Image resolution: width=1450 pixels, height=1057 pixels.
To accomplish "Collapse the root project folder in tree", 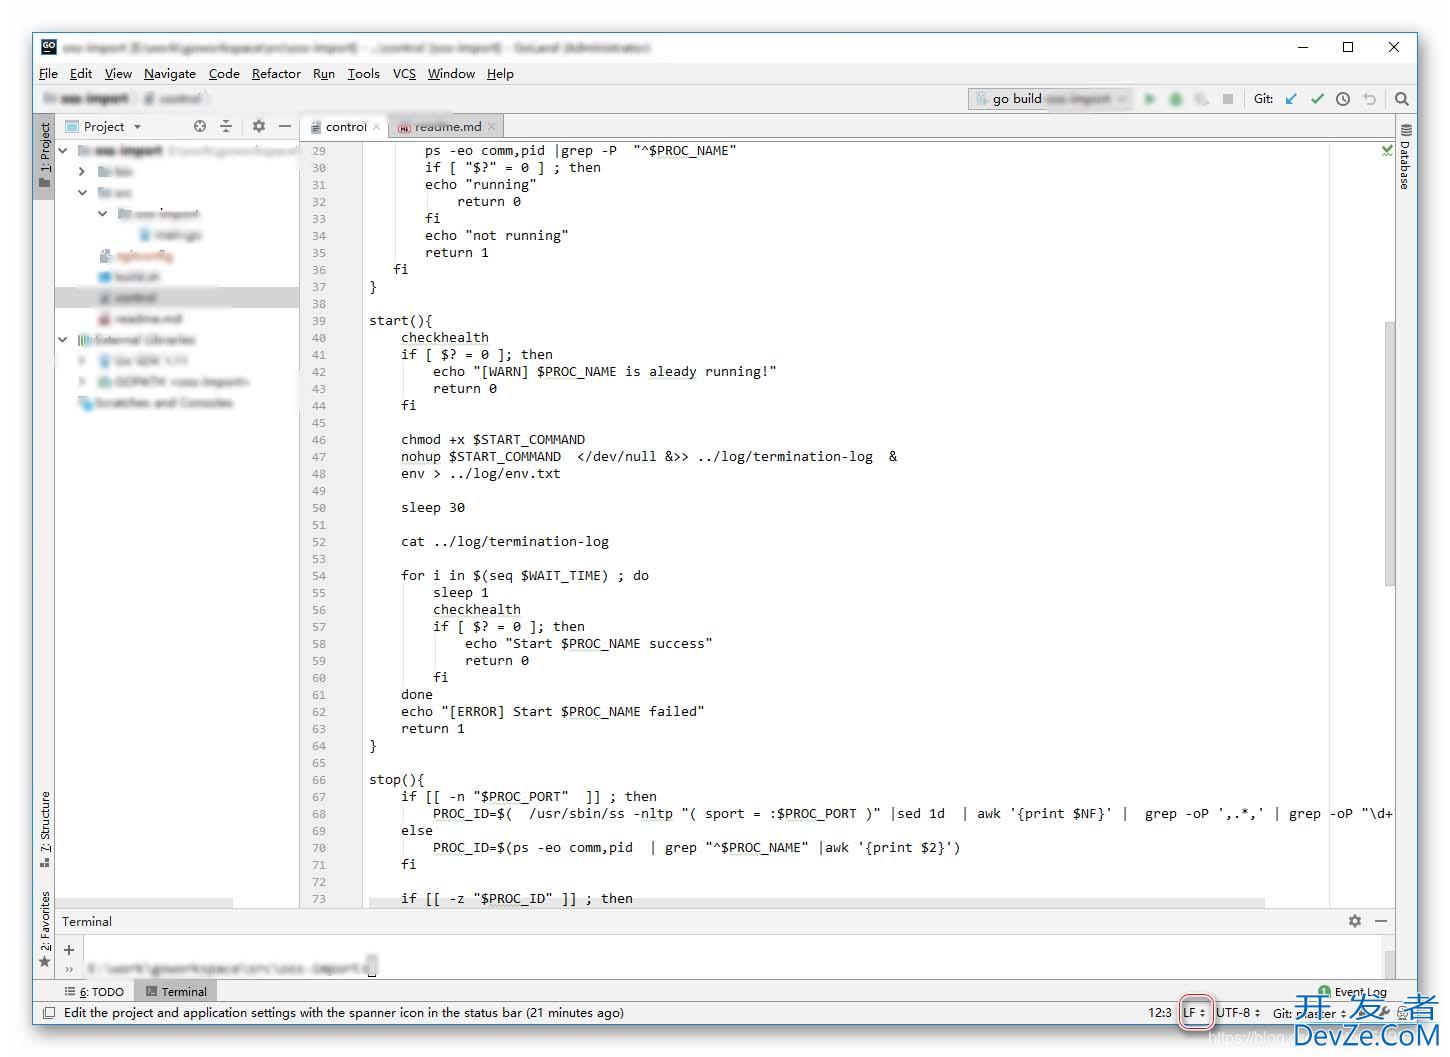I will pos(63,151).
